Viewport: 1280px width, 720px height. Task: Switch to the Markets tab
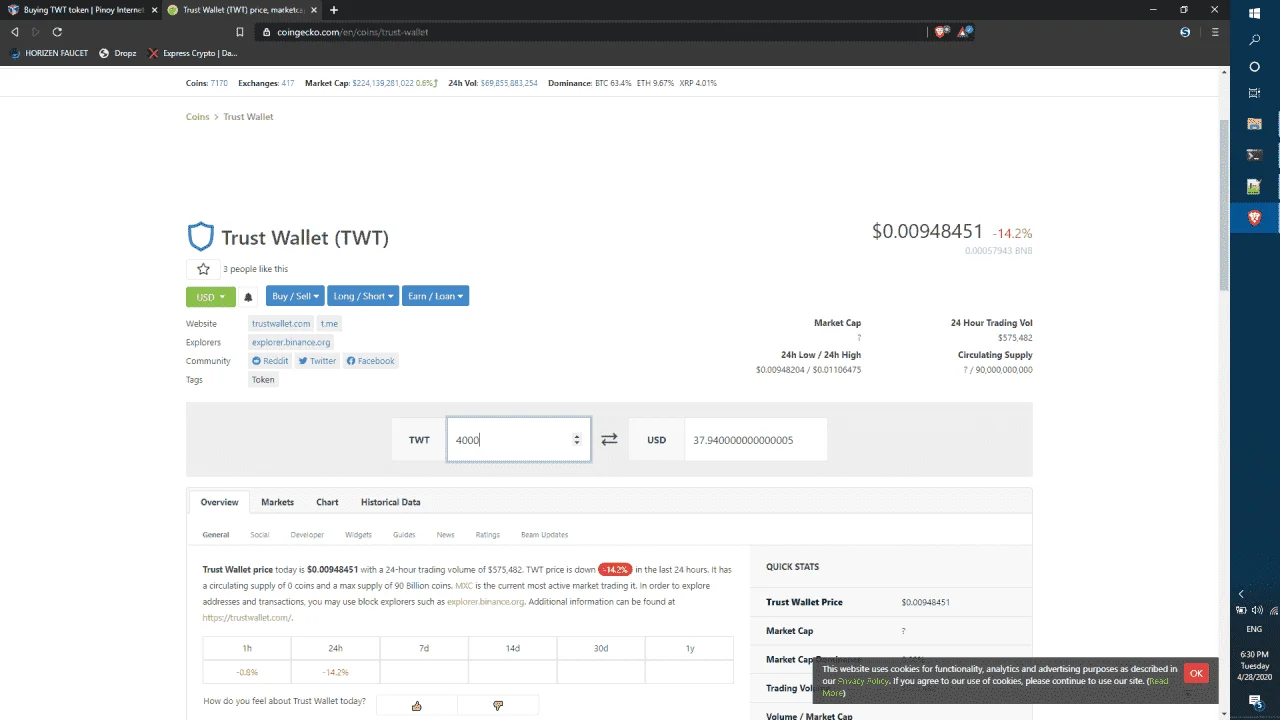click(278, 502)
